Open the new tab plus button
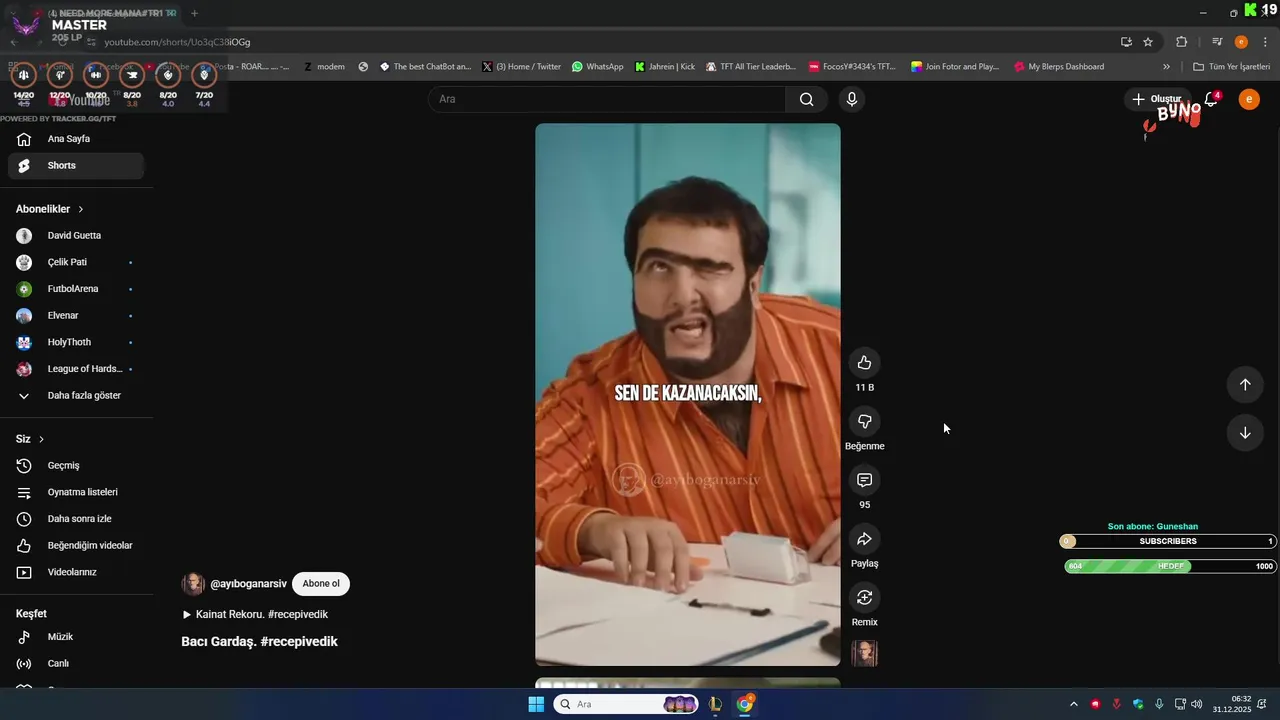This screenshot has width=1280, height=720. [x=194, y=13]
